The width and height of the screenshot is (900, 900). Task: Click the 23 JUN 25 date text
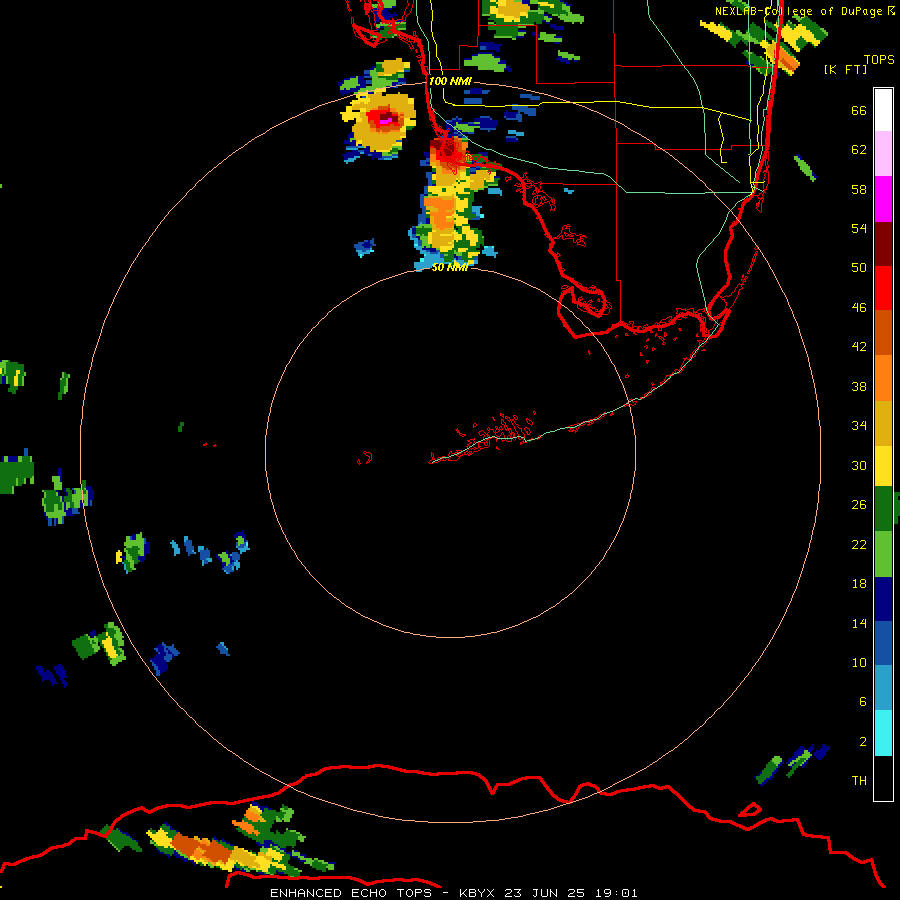[x=544, y=893]
